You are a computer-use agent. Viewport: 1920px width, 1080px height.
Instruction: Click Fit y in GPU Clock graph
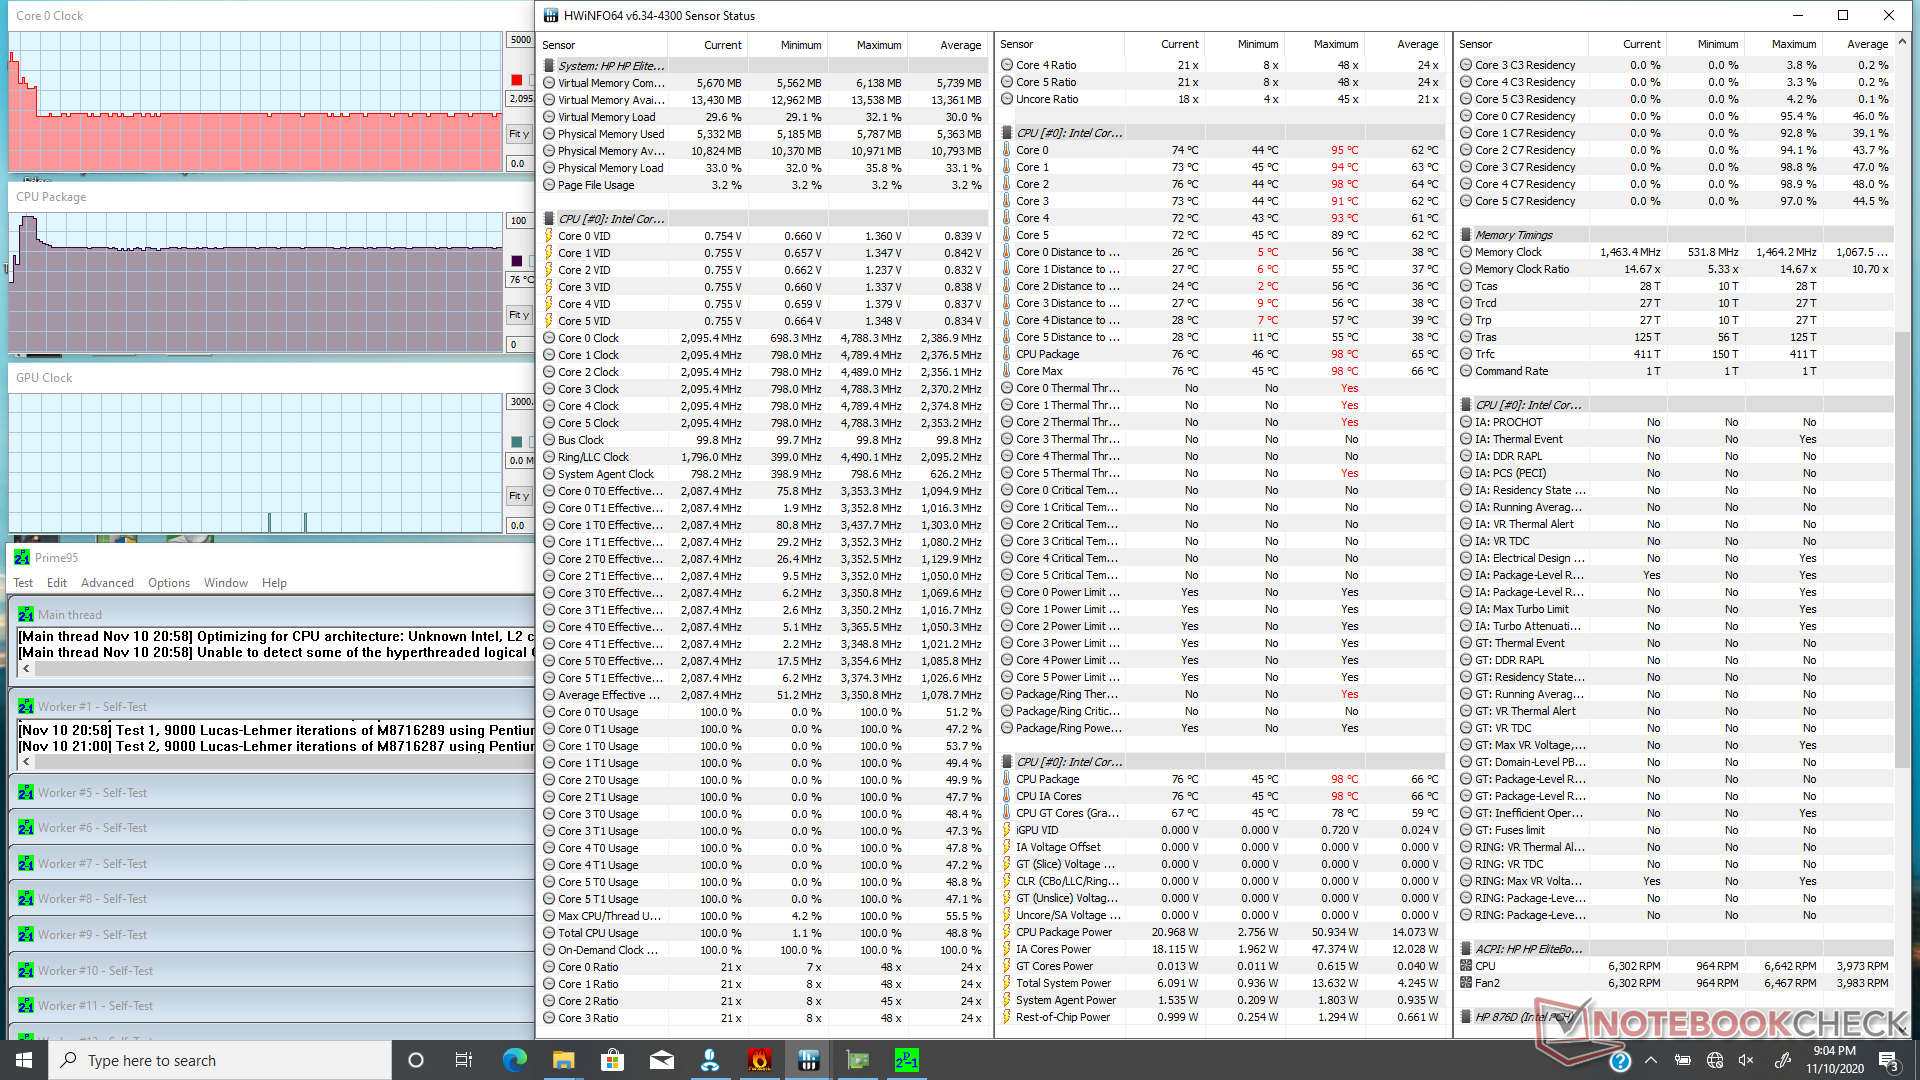(518, 495)
